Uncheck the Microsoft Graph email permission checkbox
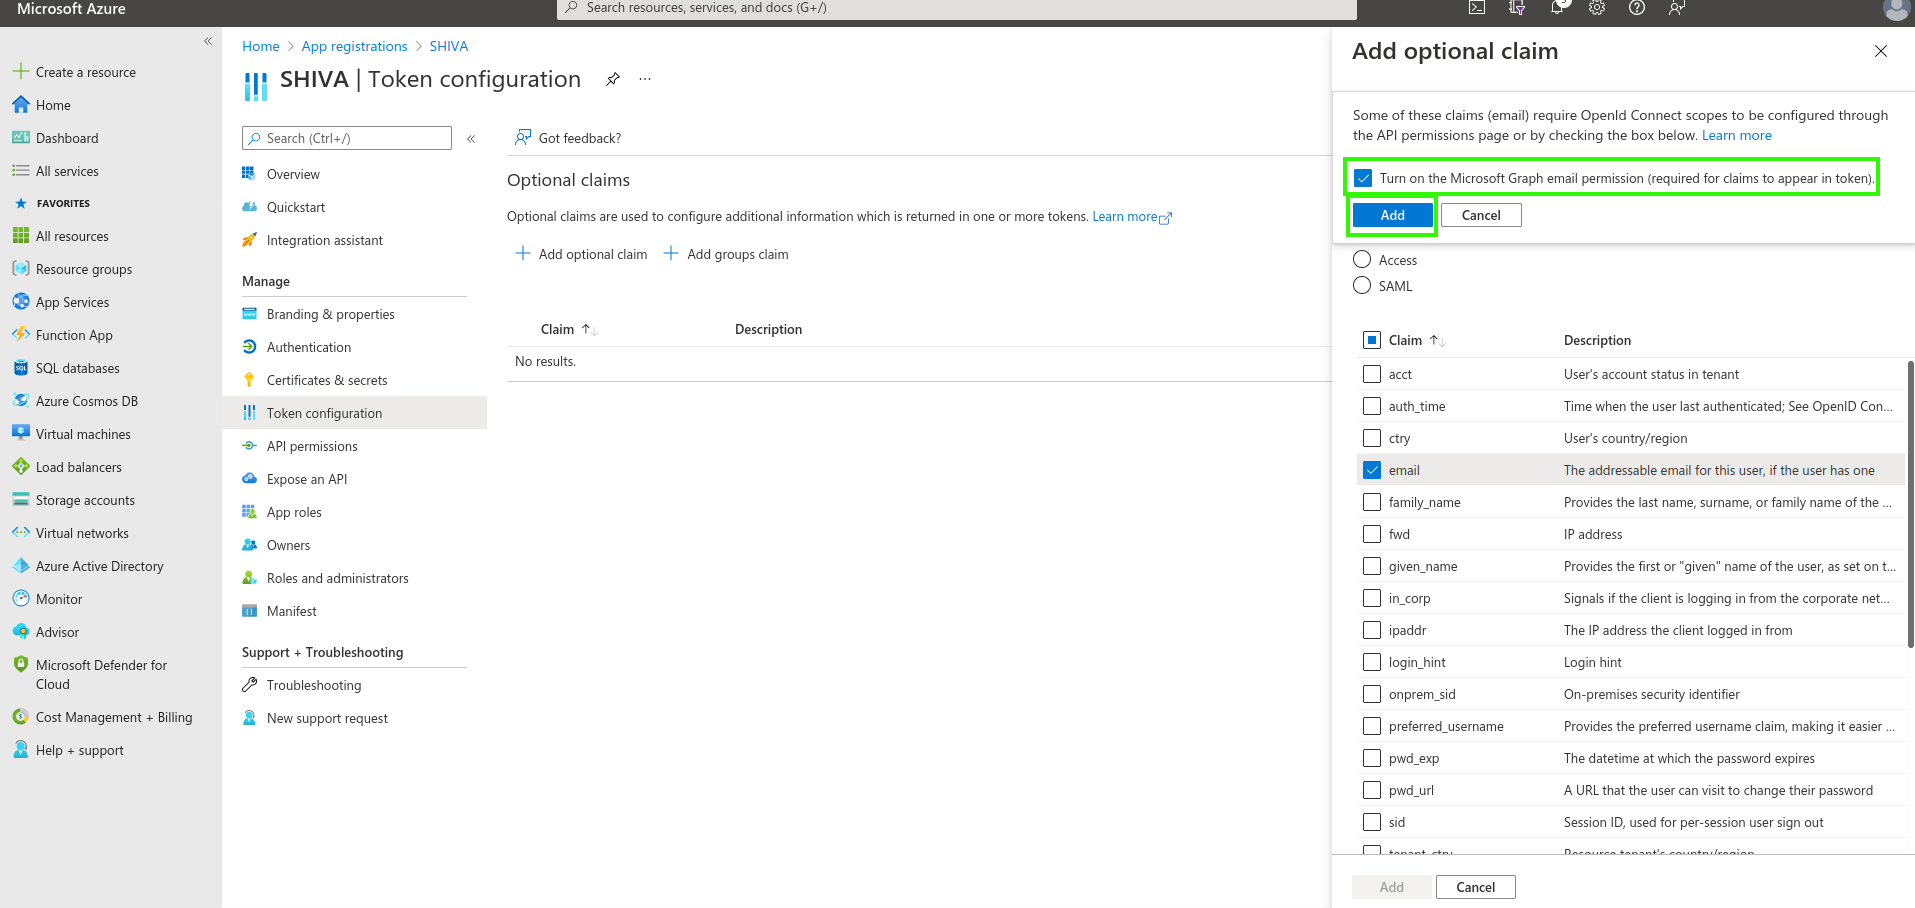 pos(1363,178)
